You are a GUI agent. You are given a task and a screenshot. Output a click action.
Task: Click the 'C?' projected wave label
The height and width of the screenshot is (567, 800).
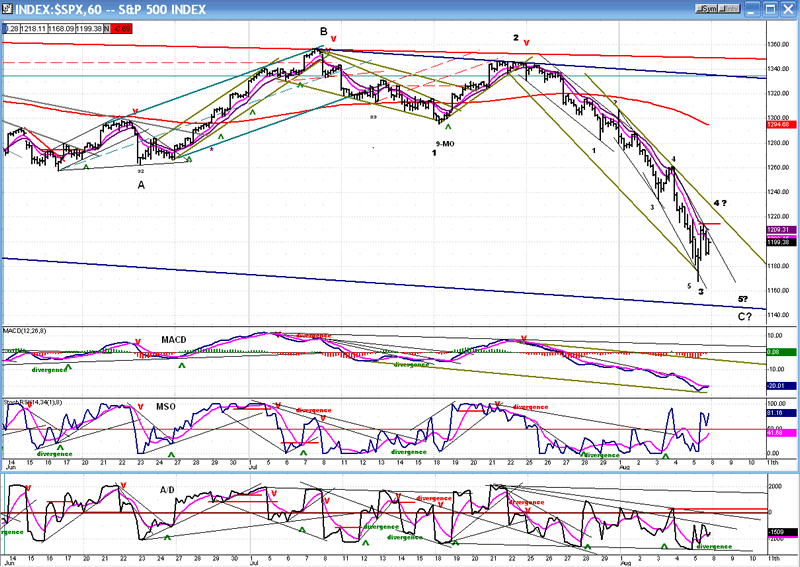click(x=745, y=316)
